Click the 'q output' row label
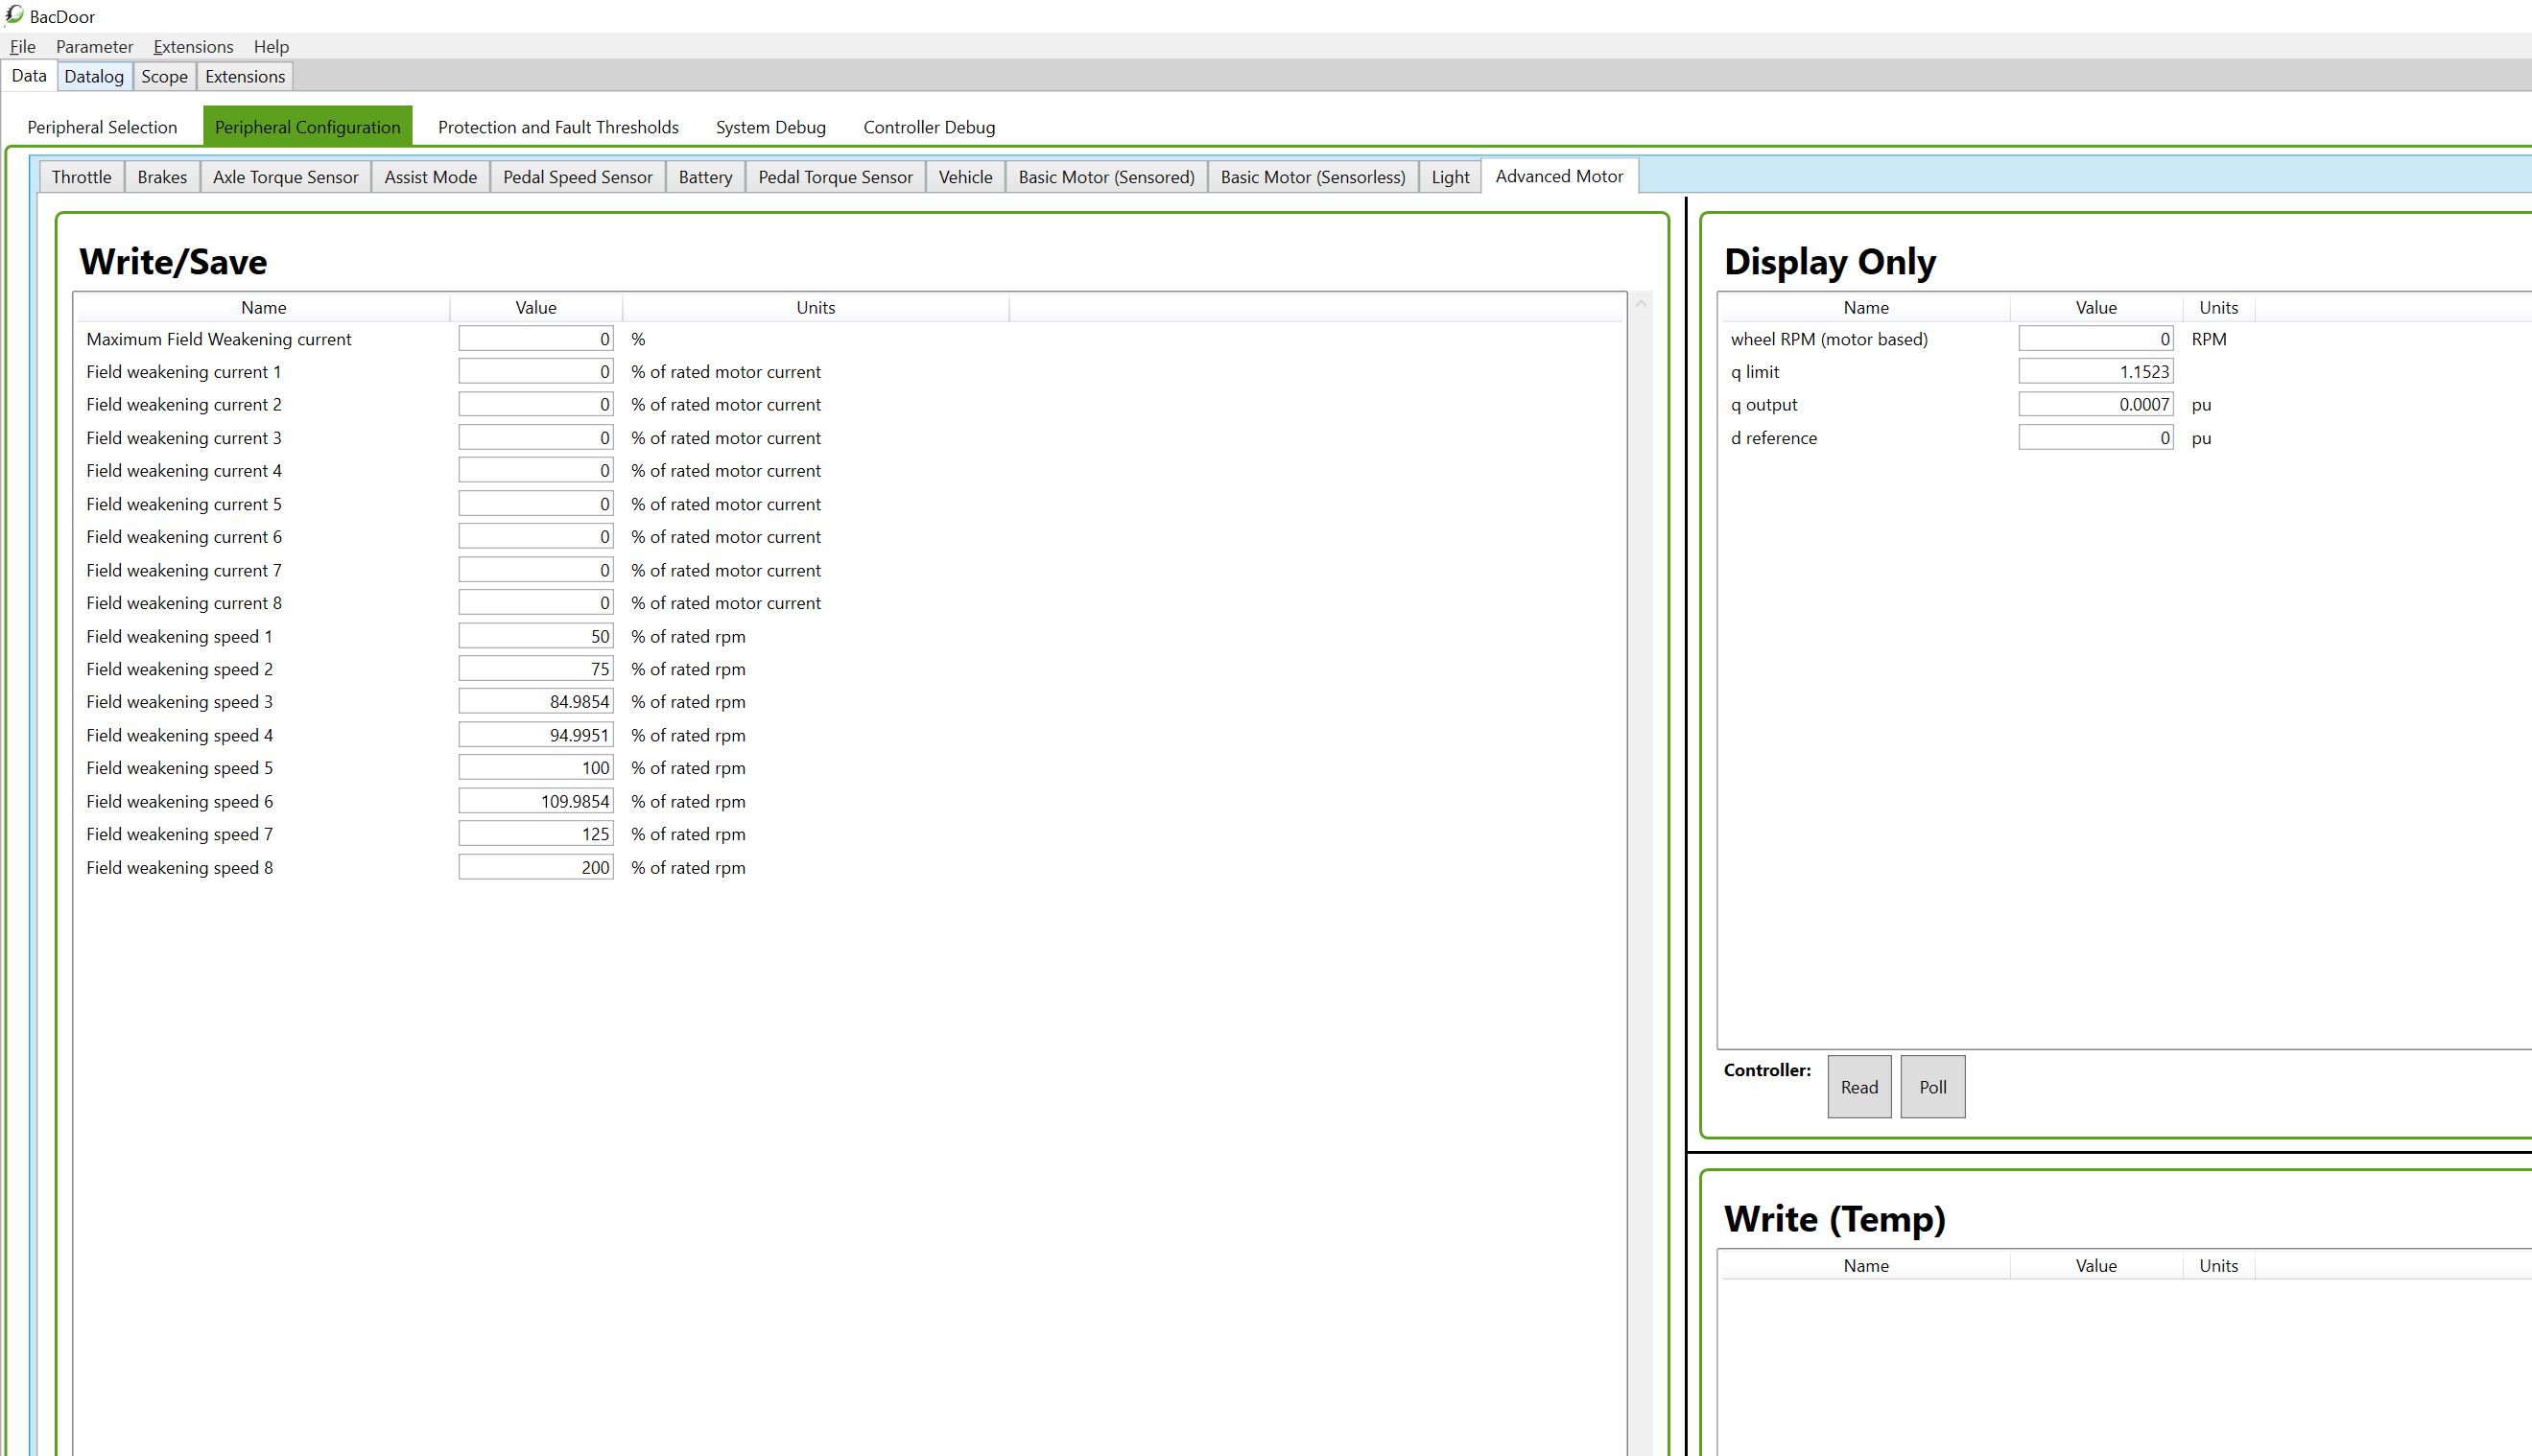2532x1456 pixels. coord(1764,405)
